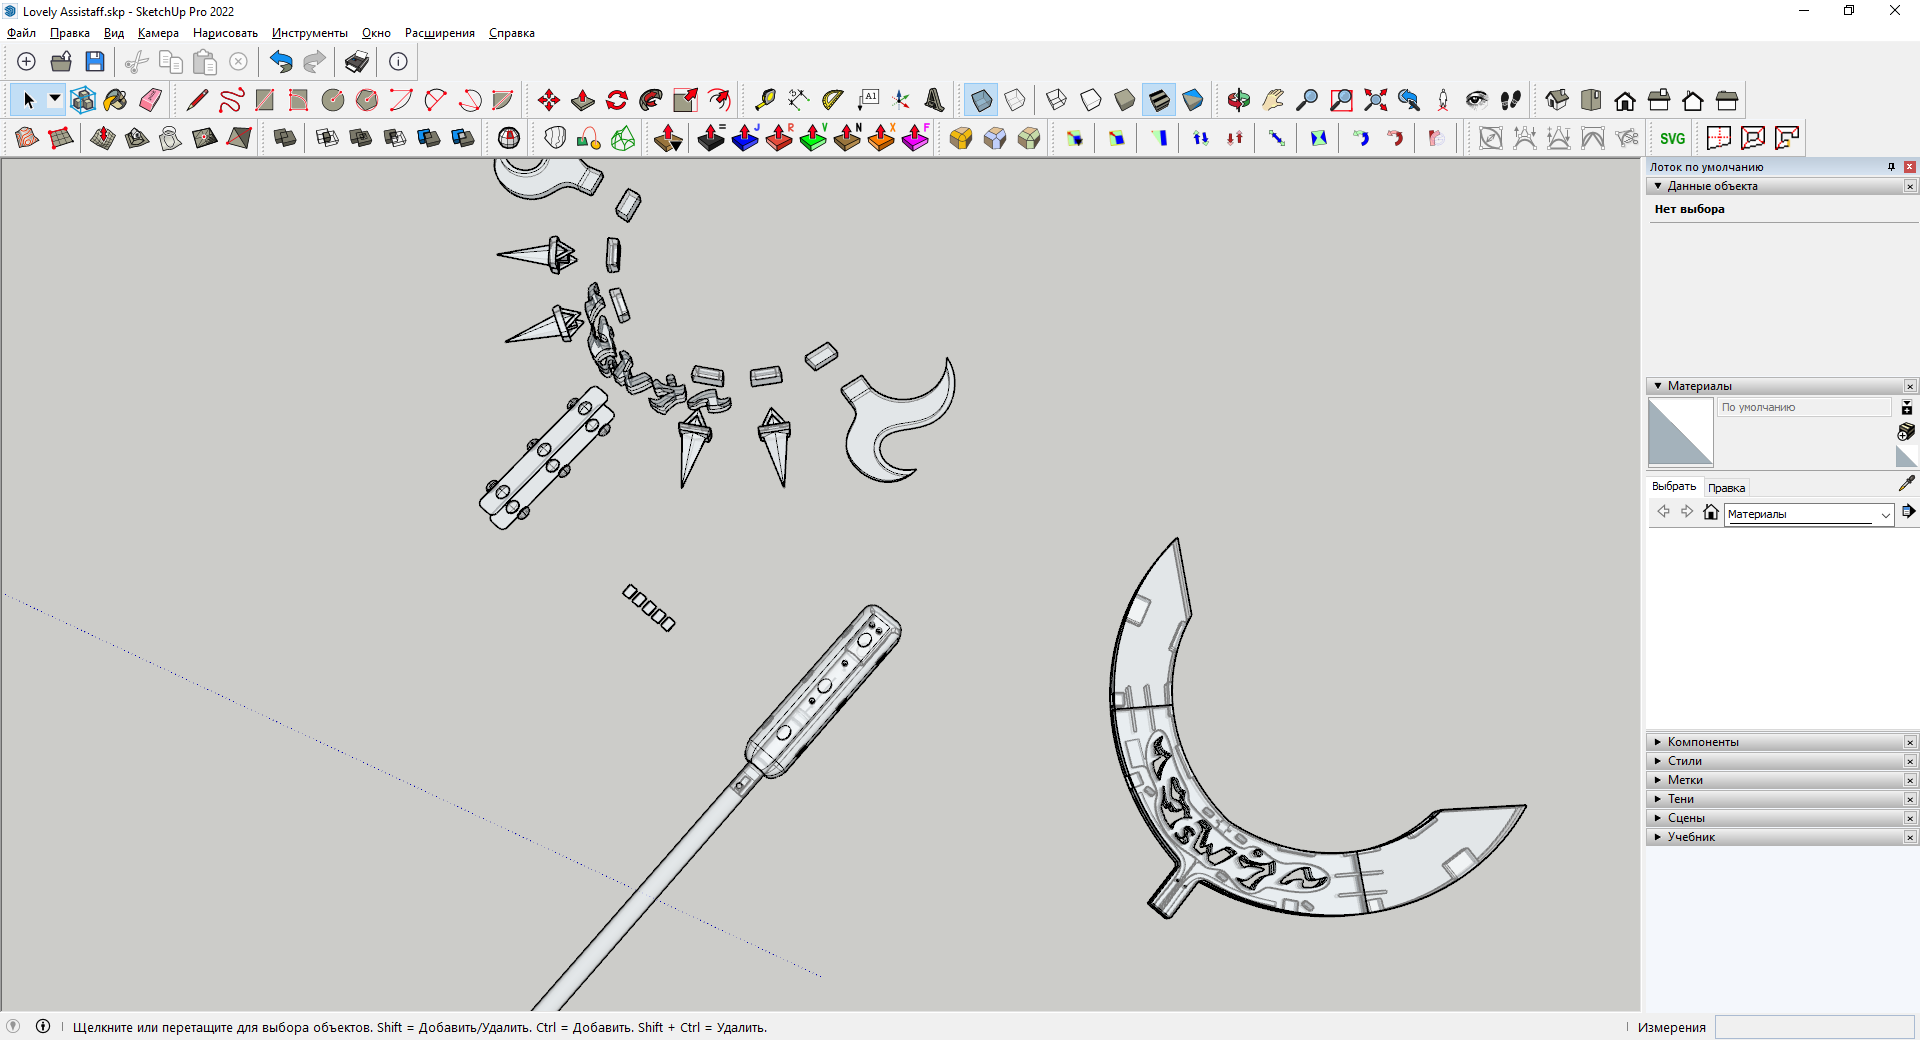This screenshot has height=1040, width=1920.
Task: Expand the Сцены panel
Action: tap(1658, 818)
